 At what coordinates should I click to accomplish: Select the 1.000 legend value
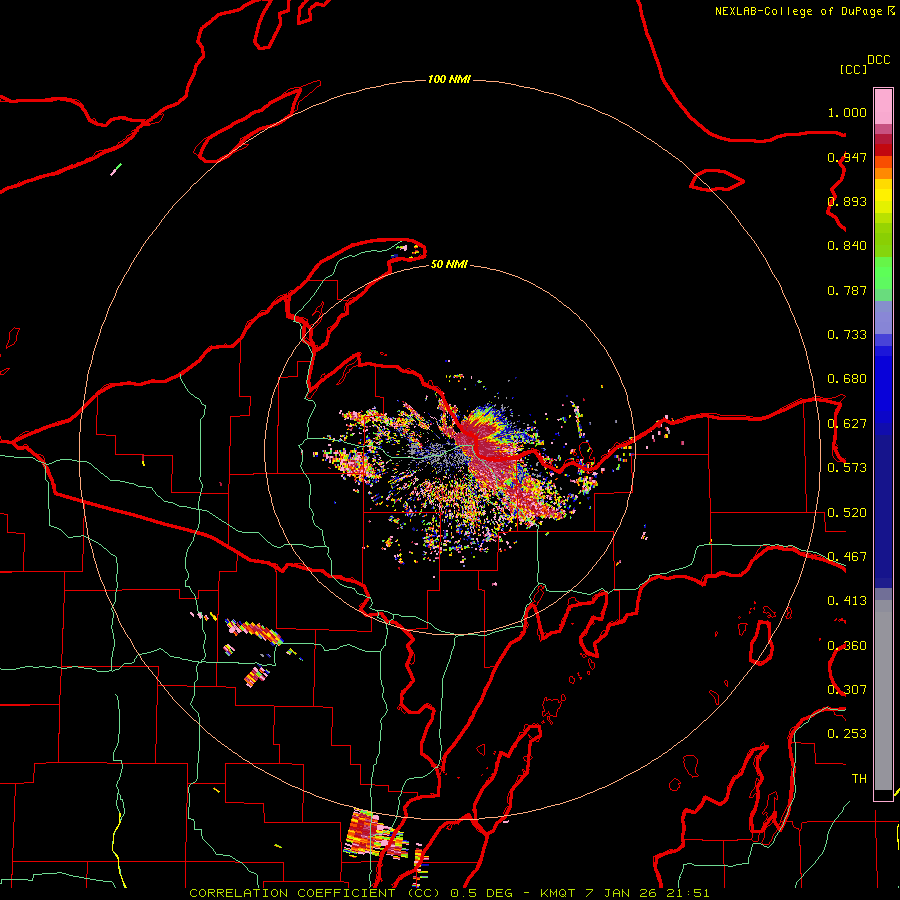coord(847,112)
